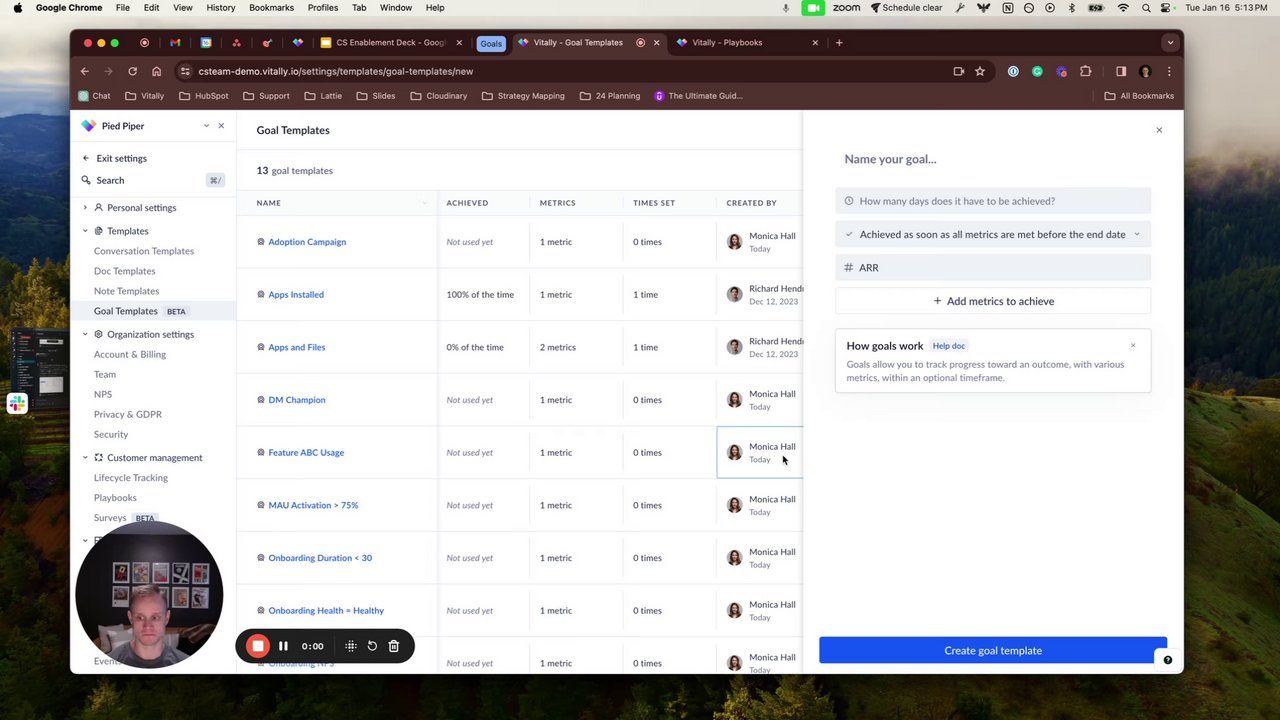Viewport: 1280px width, 720px height.
Task: Open the History menu in the menu bar
Action: click(220, 8)
